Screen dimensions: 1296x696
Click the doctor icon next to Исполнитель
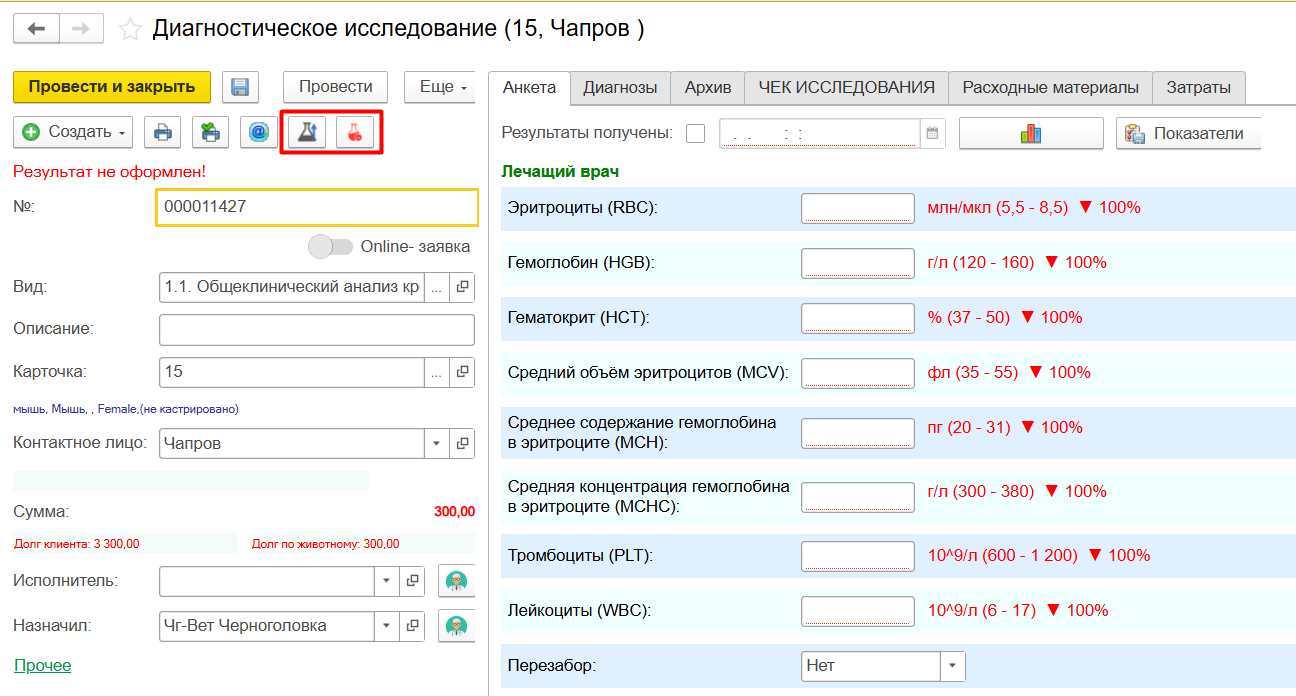456,580
